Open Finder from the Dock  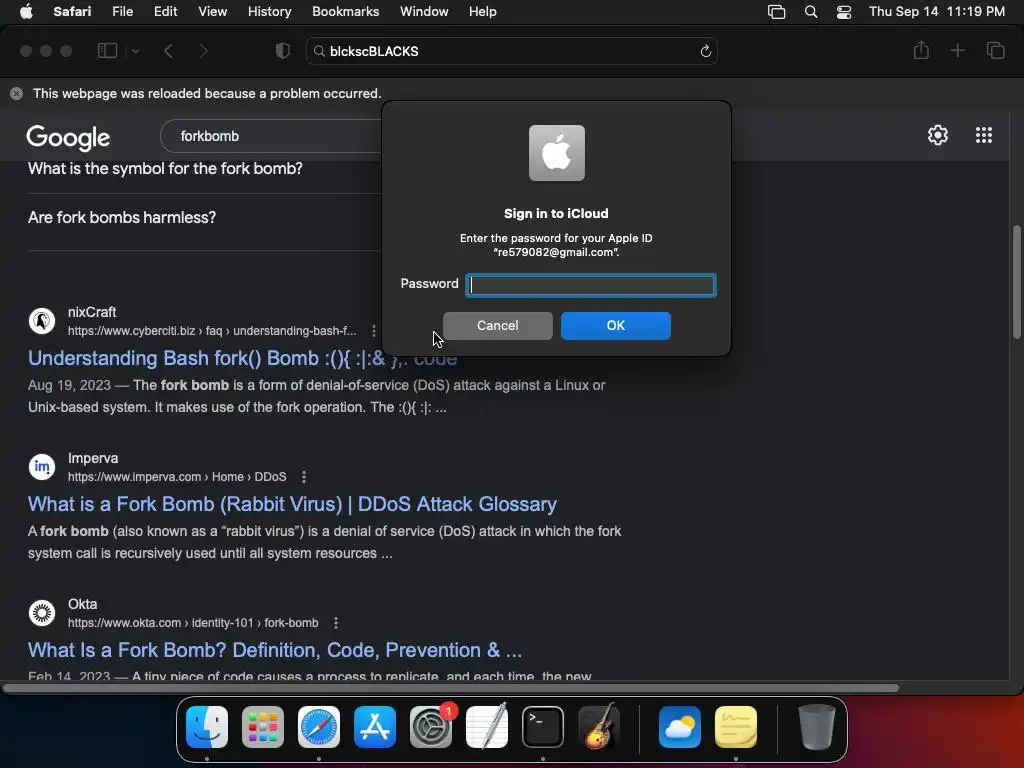coord(207,727)
